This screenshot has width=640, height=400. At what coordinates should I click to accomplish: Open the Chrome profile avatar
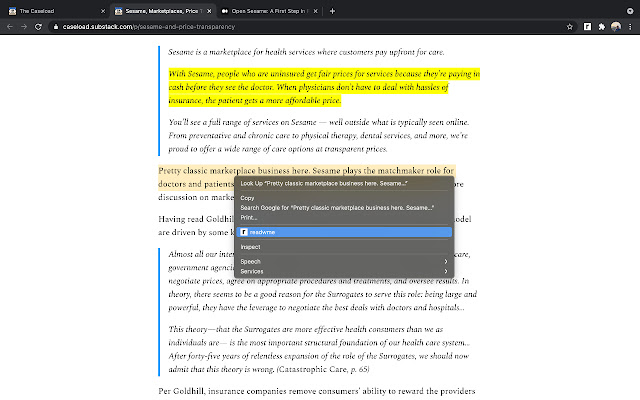(616, 27)
